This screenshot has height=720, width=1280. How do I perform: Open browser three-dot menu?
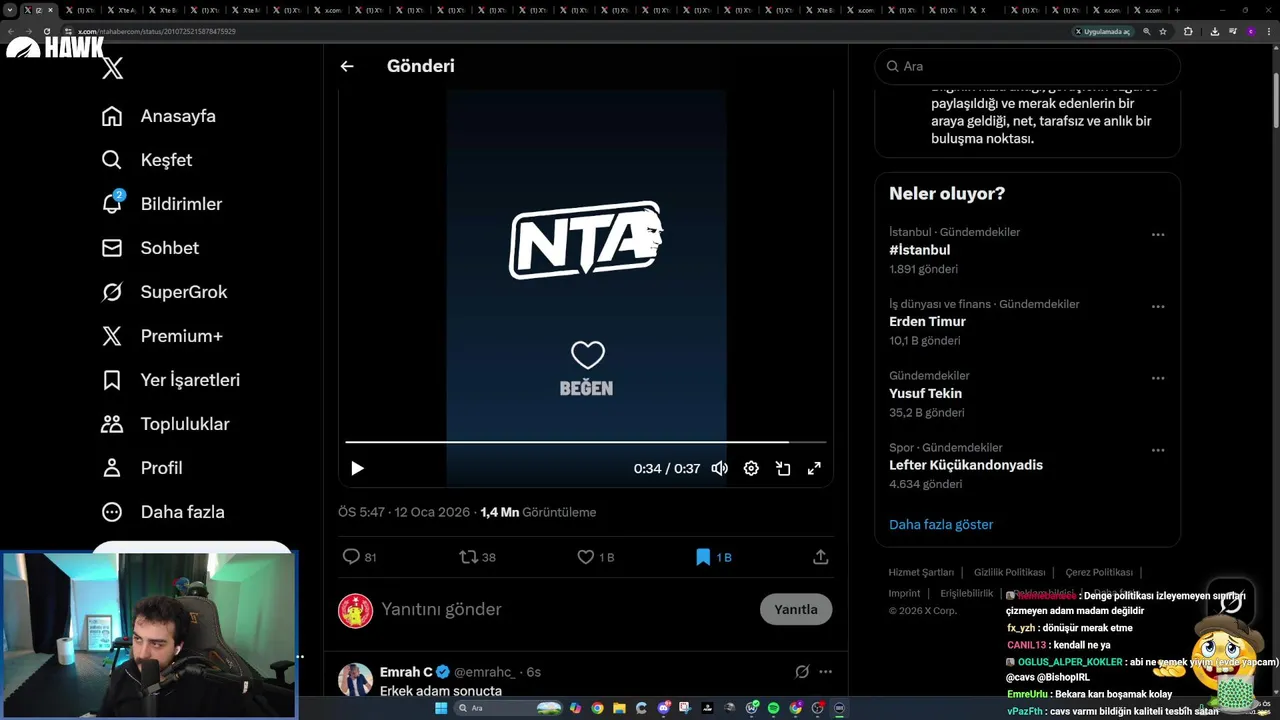pos(1267,31)
